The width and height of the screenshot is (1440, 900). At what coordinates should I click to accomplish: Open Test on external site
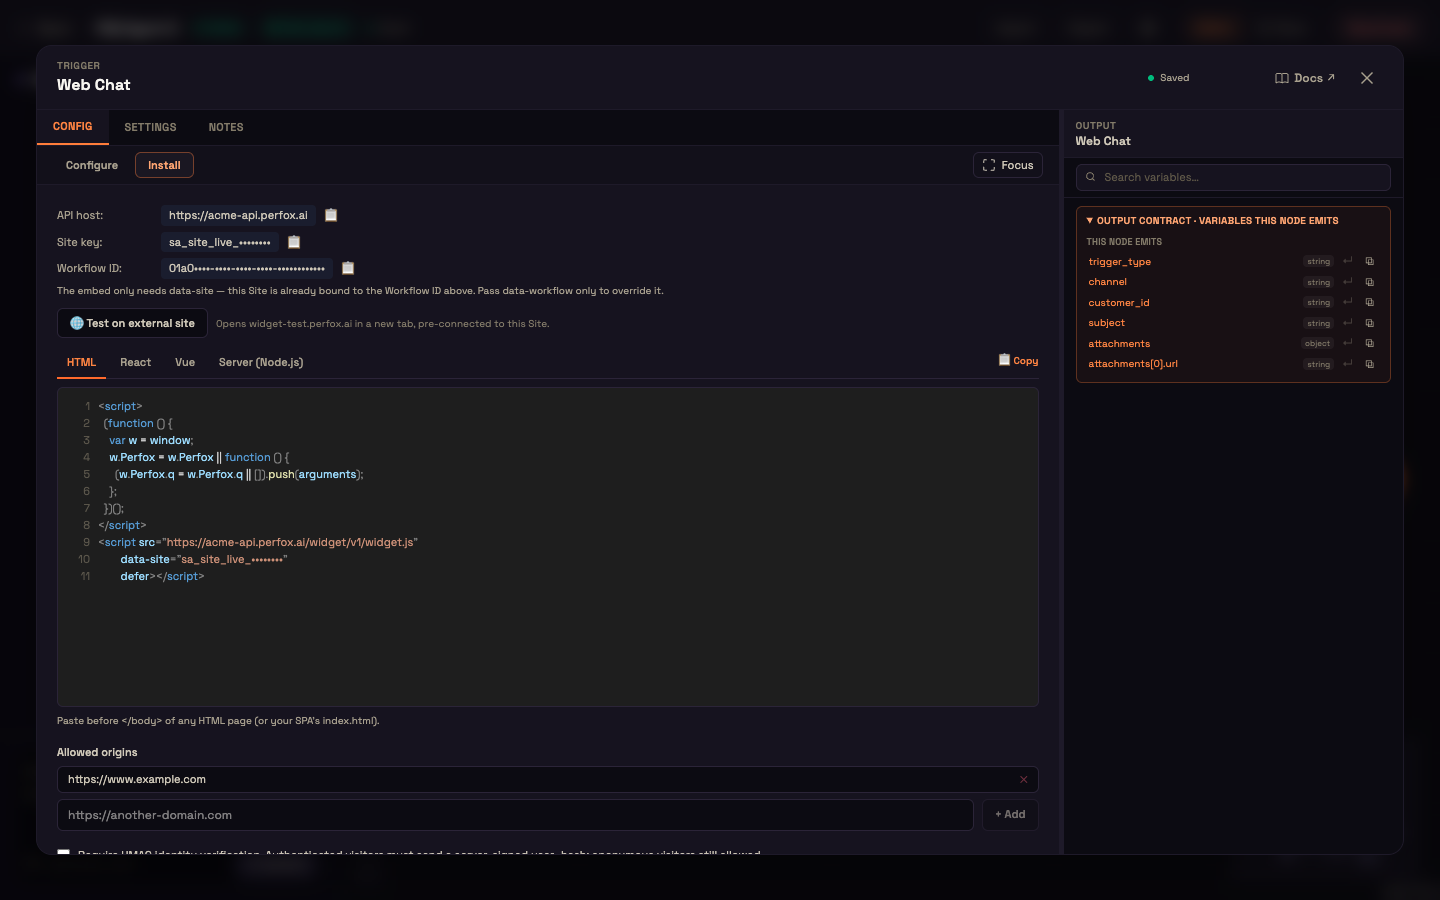tap(132, 323)
